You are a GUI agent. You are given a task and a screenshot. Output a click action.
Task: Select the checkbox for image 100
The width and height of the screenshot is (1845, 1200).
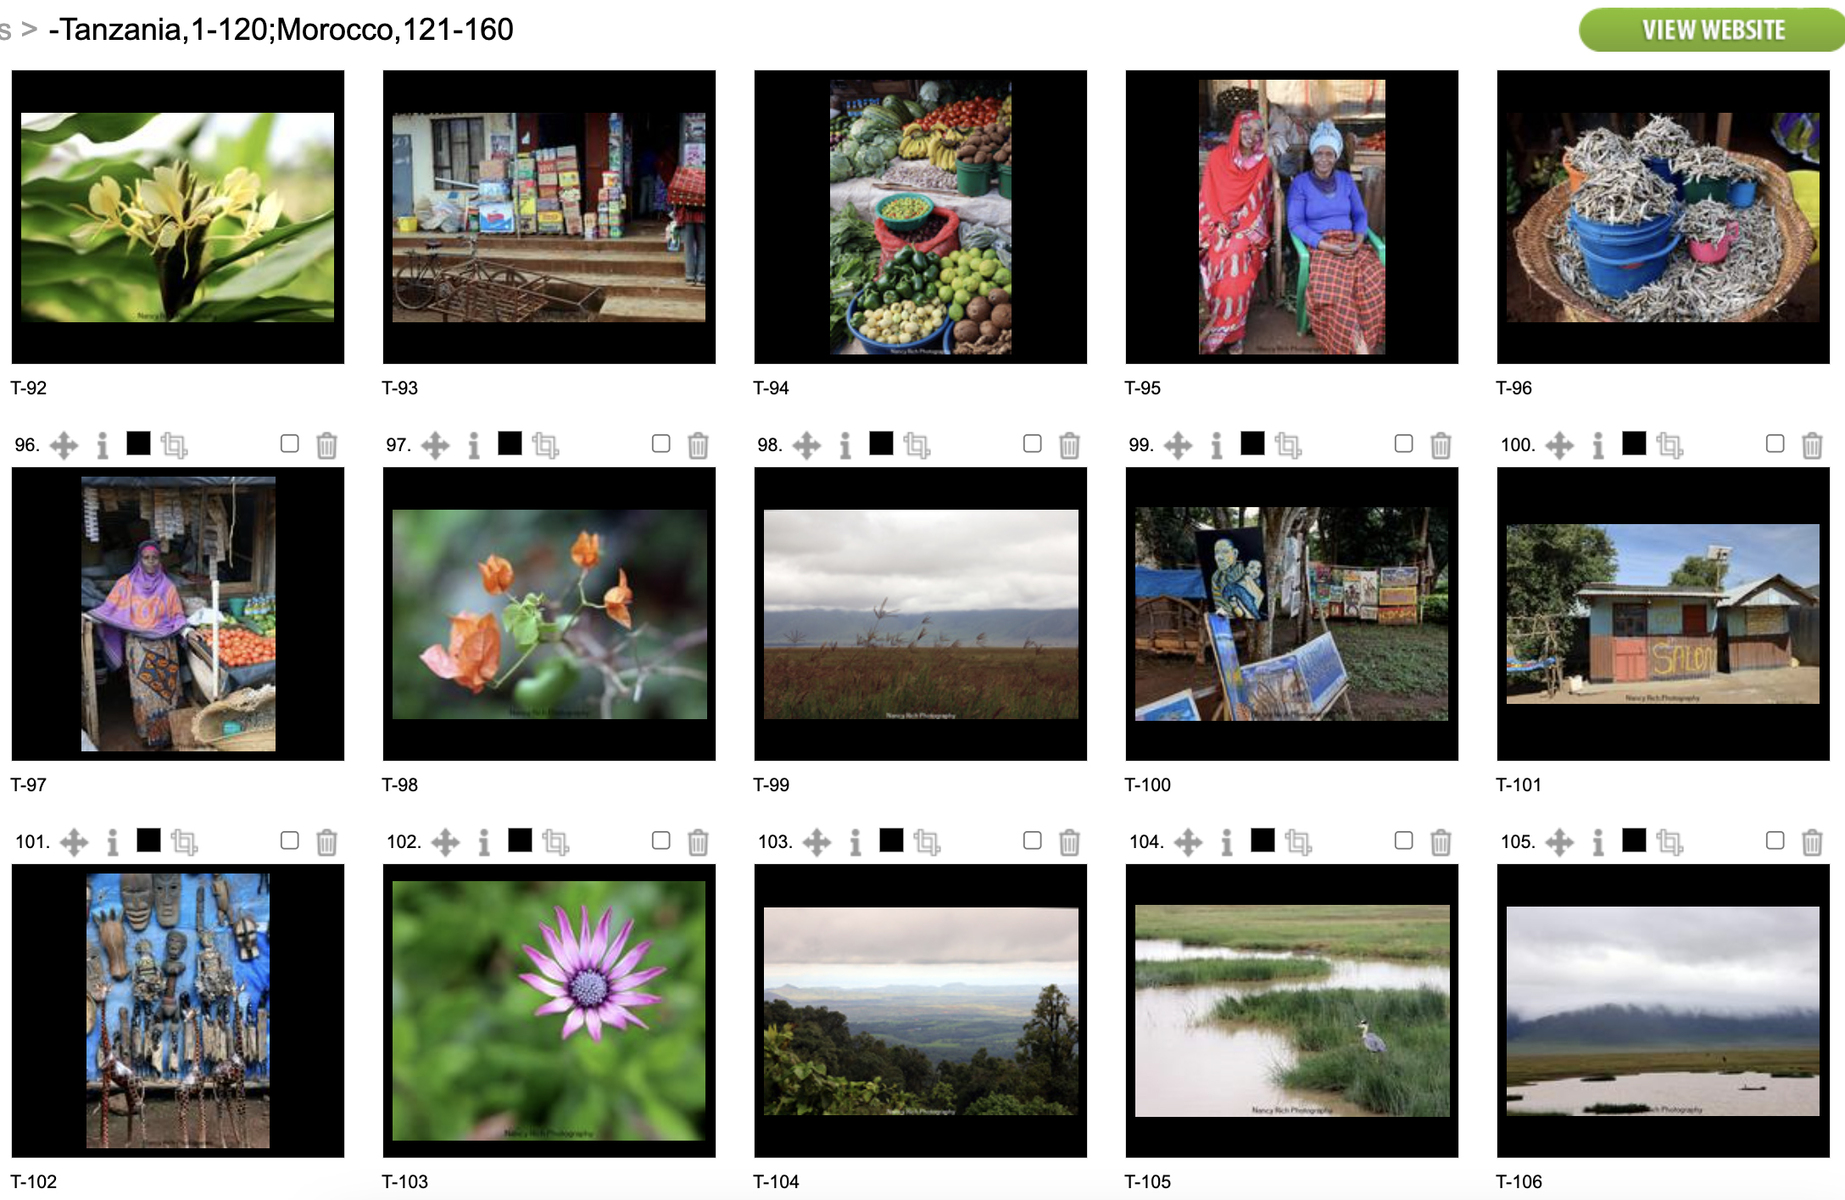[1775, 443]
